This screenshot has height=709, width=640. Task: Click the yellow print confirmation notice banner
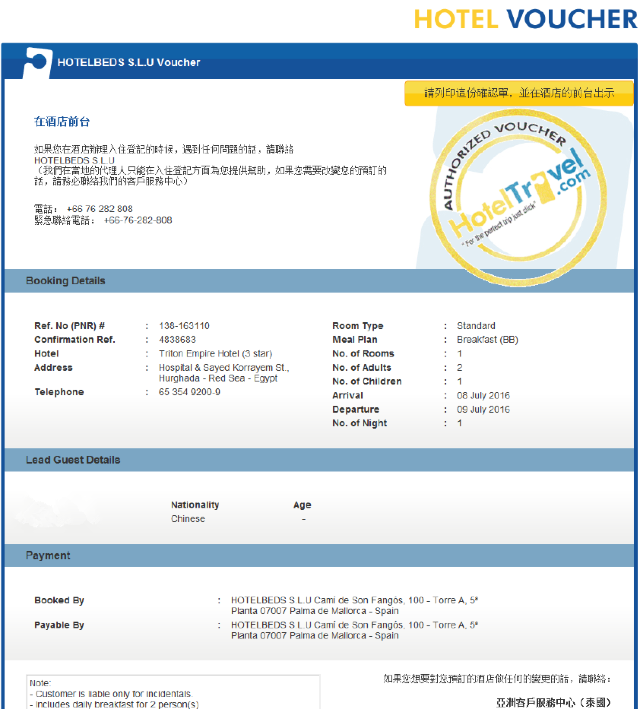(519, 93)
